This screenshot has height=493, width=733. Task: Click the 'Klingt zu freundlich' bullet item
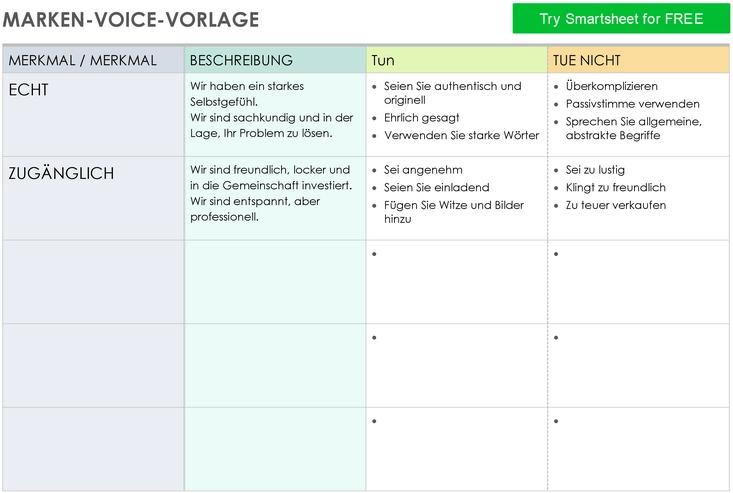616,187
